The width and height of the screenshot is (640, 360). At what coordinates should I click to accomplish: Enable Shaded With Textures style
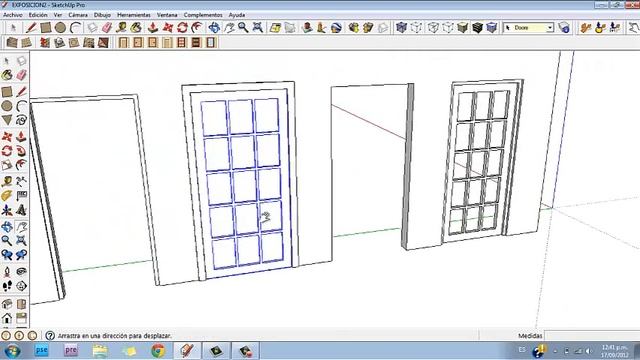click(477, 28)
